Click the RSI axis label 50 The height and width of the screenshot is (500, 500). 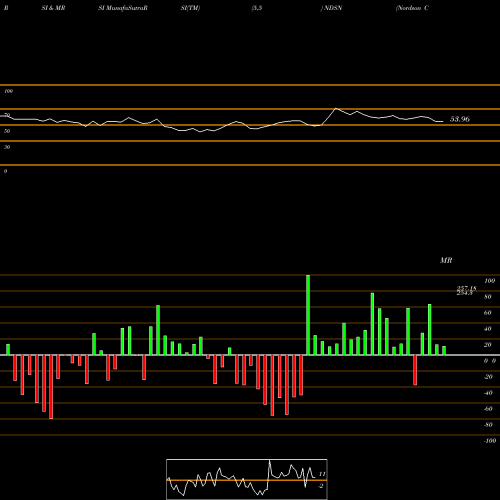coord(7,131)
